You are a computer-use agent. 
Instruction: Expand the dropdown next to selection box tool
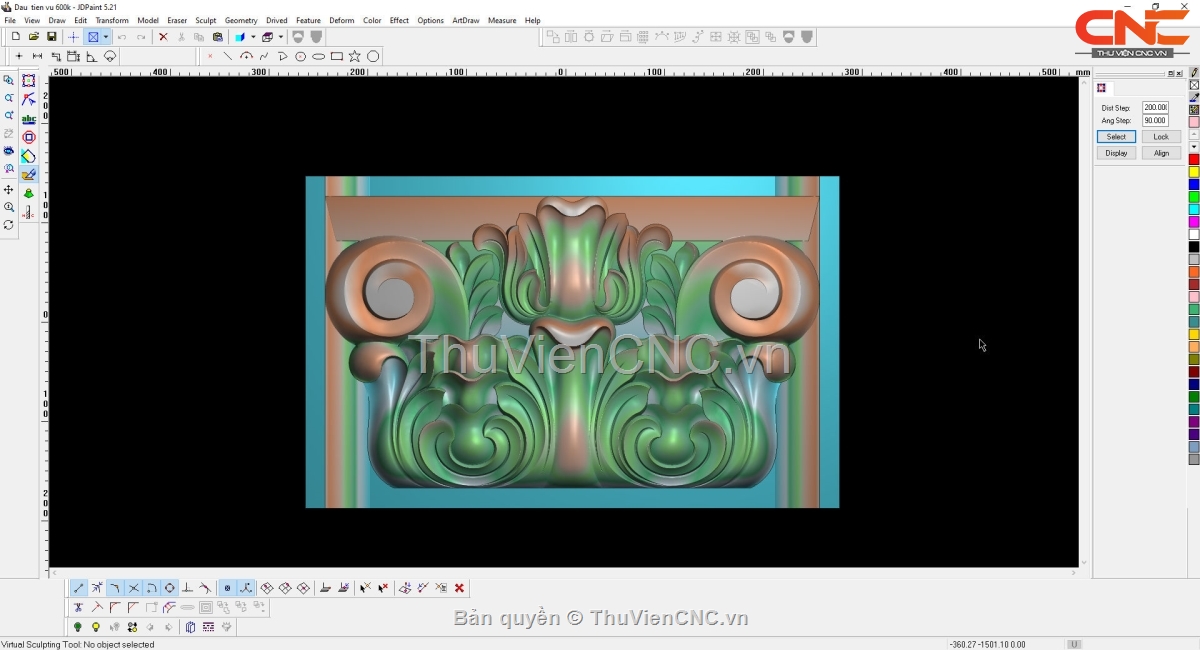pos(106,37)
